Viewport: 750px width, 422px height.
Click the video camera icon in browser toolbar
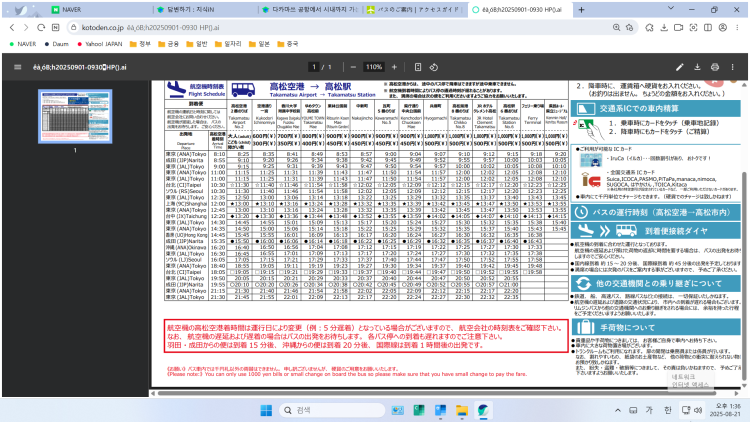pyautogui.click(x=678, y=28)
